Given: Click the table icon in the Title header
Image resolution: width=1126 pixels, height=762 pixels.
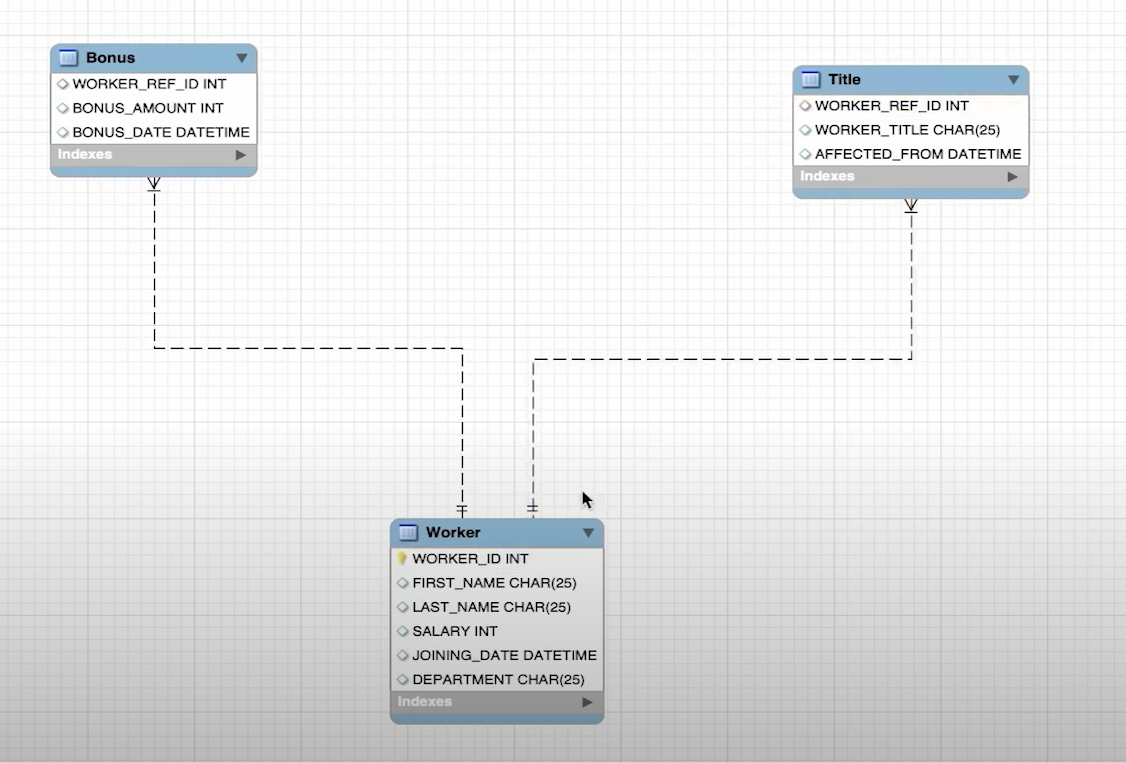Looking at the screenshot, I should coord(810,79).
